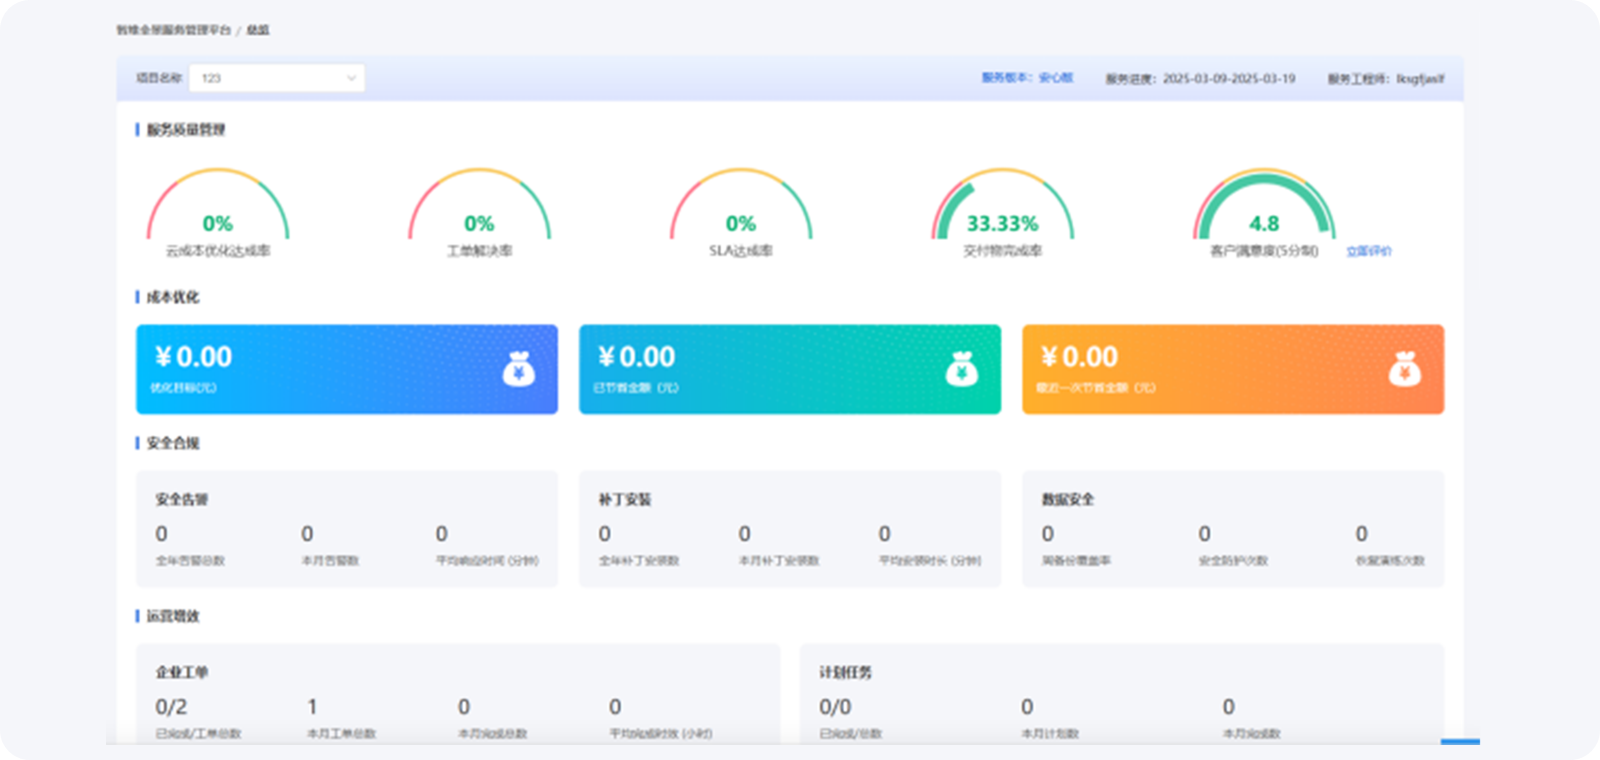
Task: Click the 安全合规 section heading
Action: [173, 443]
